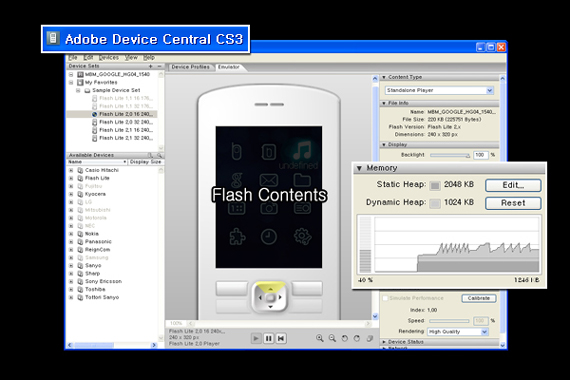The width and height of the screenshot is (570, 380).
Task: Collapse the Content Type section
Action: click(x=384, y=77)
